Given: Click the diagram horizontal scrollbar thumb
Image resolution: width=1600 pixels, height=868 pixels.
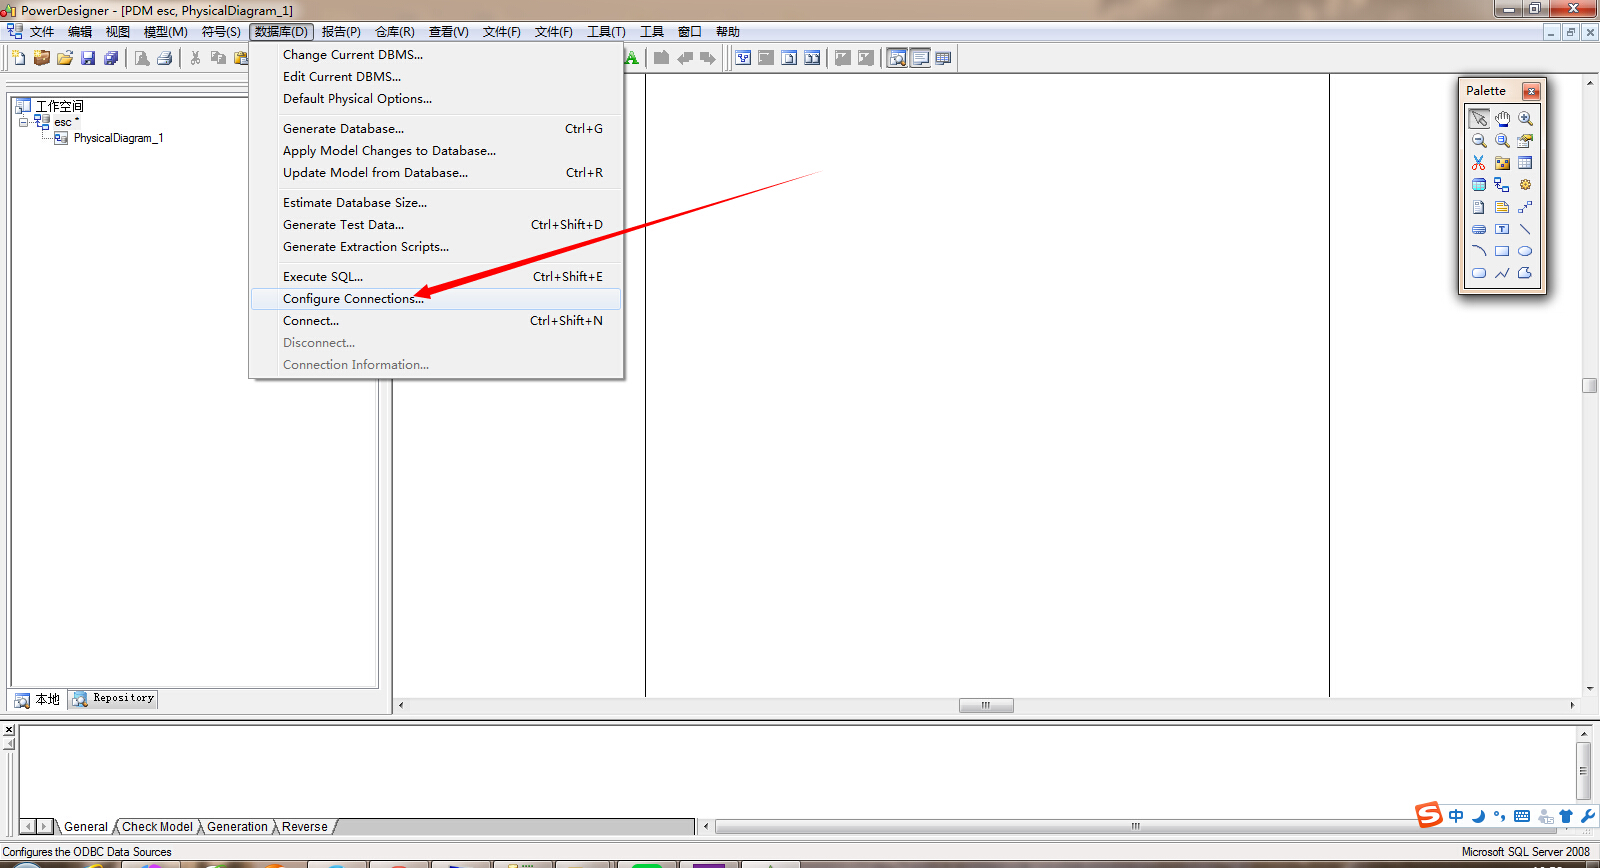Looking at the screenshot, I should tap(986, 705).
